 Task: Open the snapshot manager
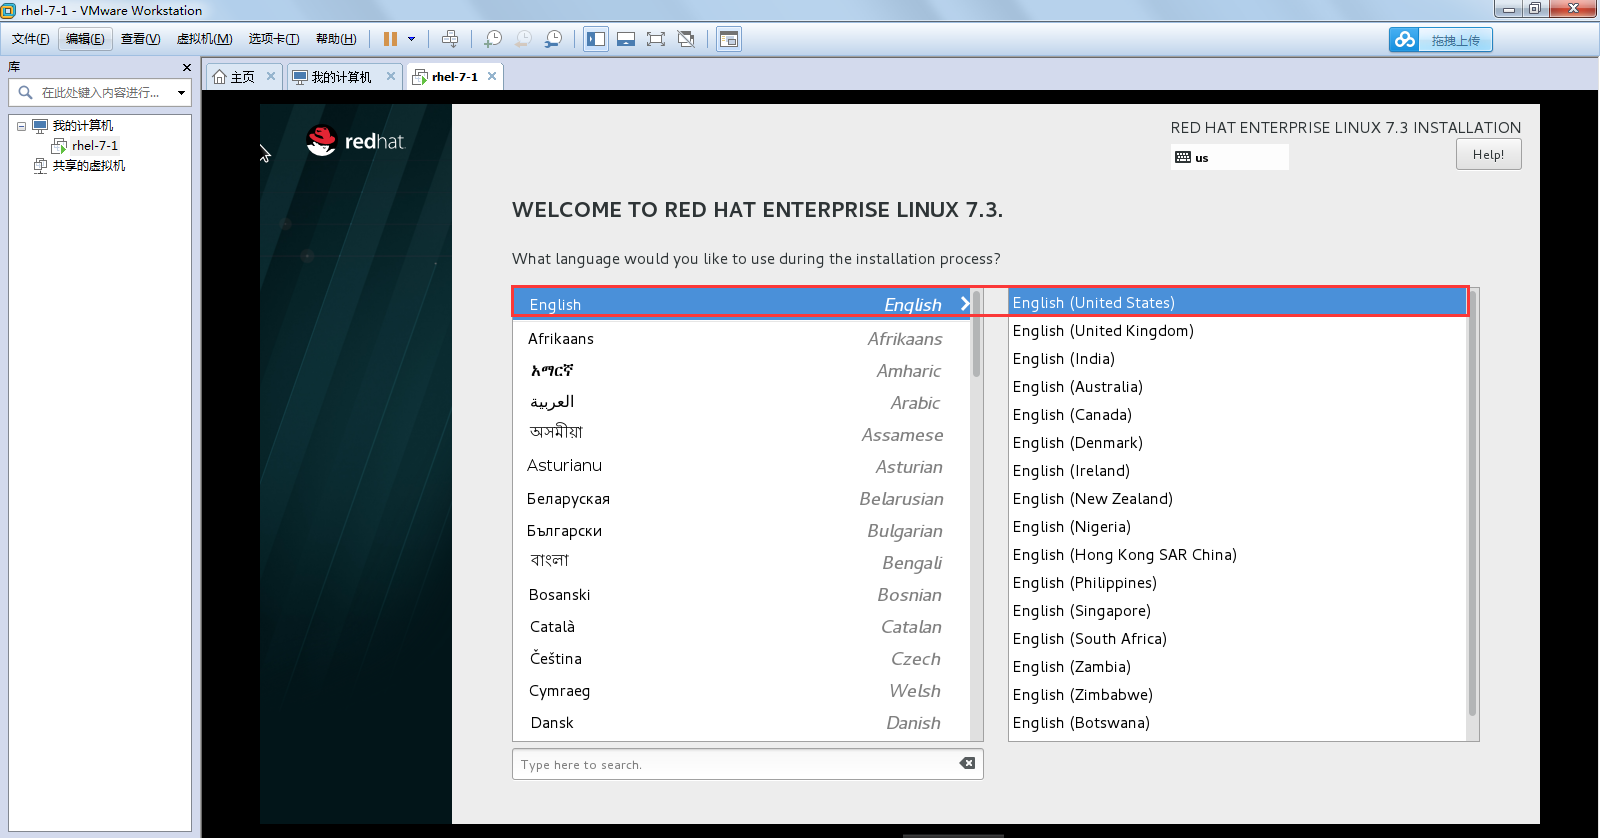click(553, 39)
